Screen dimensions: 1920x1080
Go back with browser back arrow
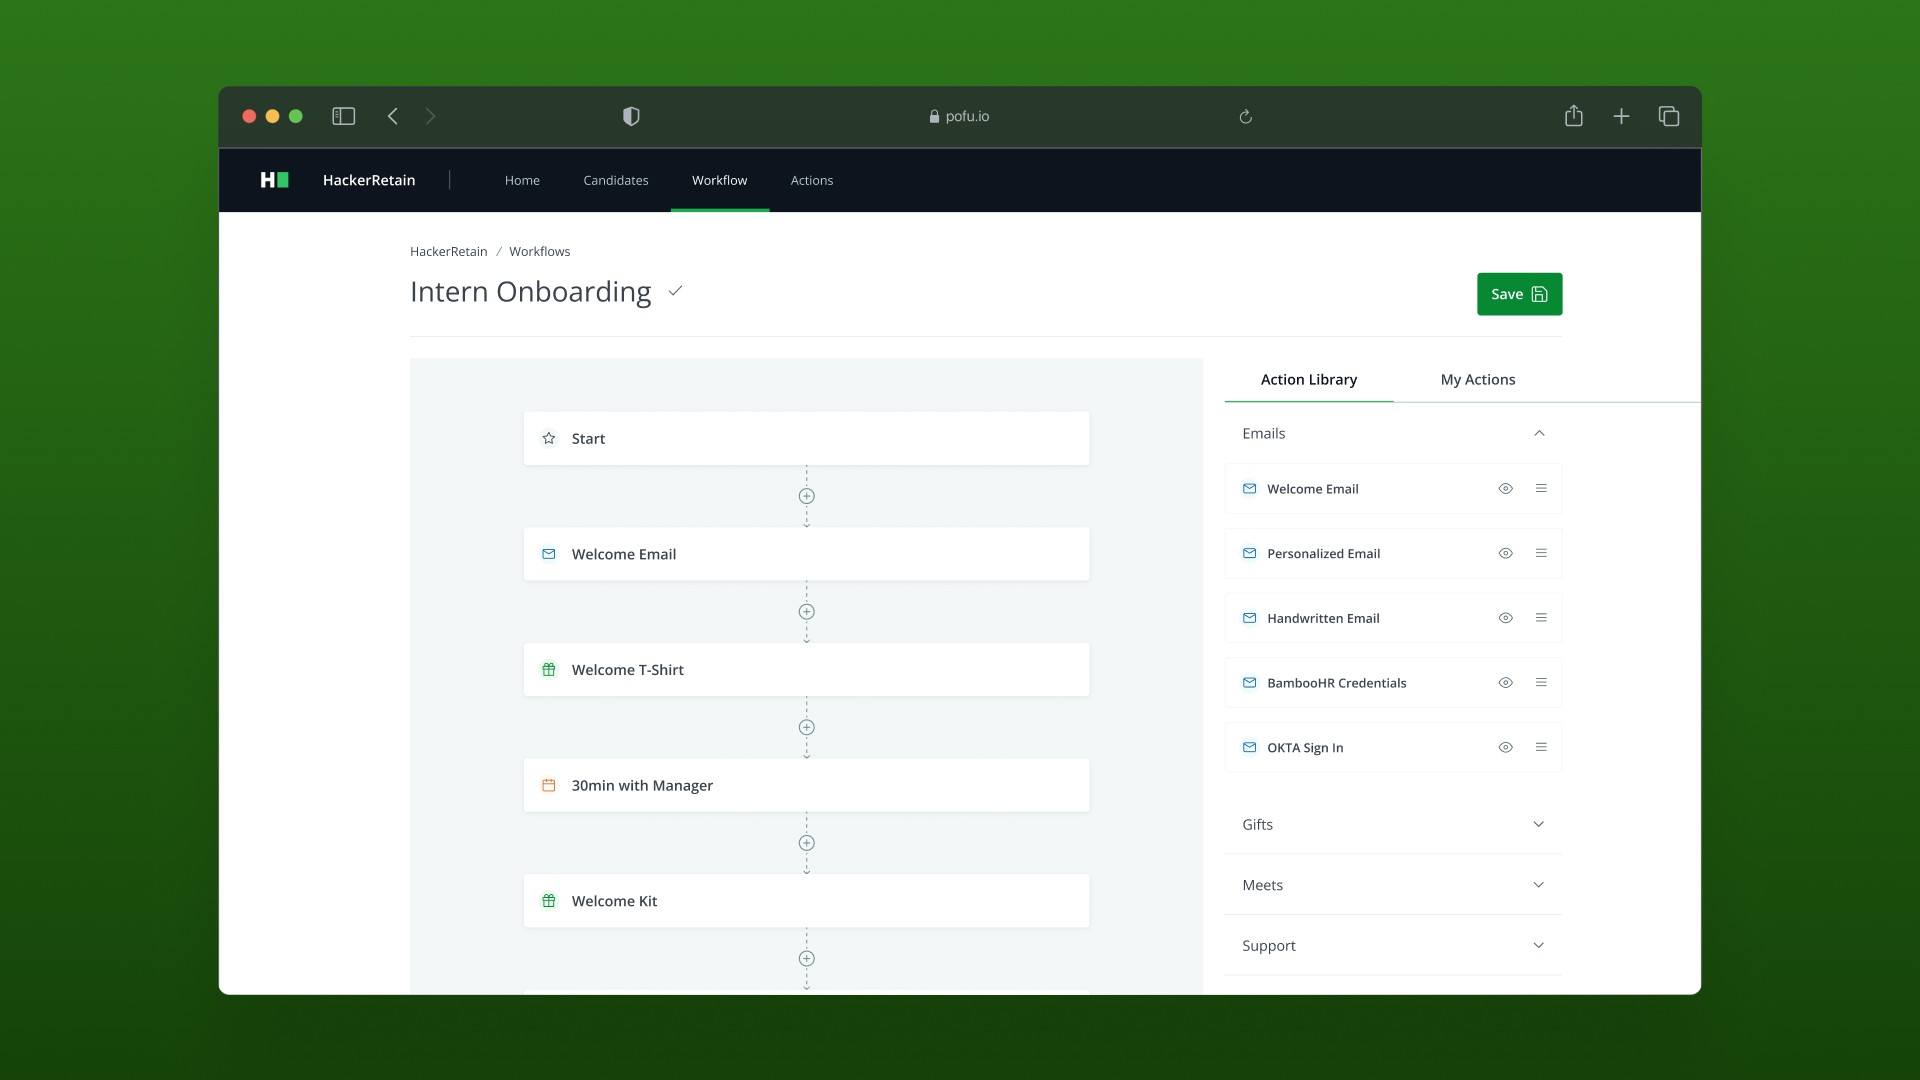tap(393, 116)
